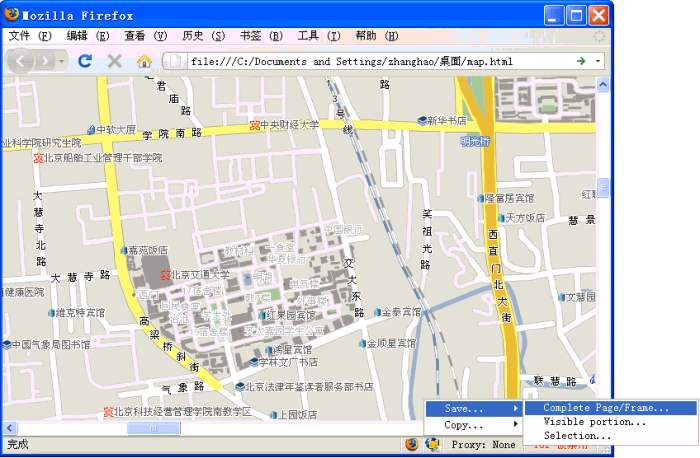The height and width of the screenshot is (458, 700).
Task: Click the 金泰宾馆 hotel marker icon
Action: pyautogui.click(x=377, y=312)
